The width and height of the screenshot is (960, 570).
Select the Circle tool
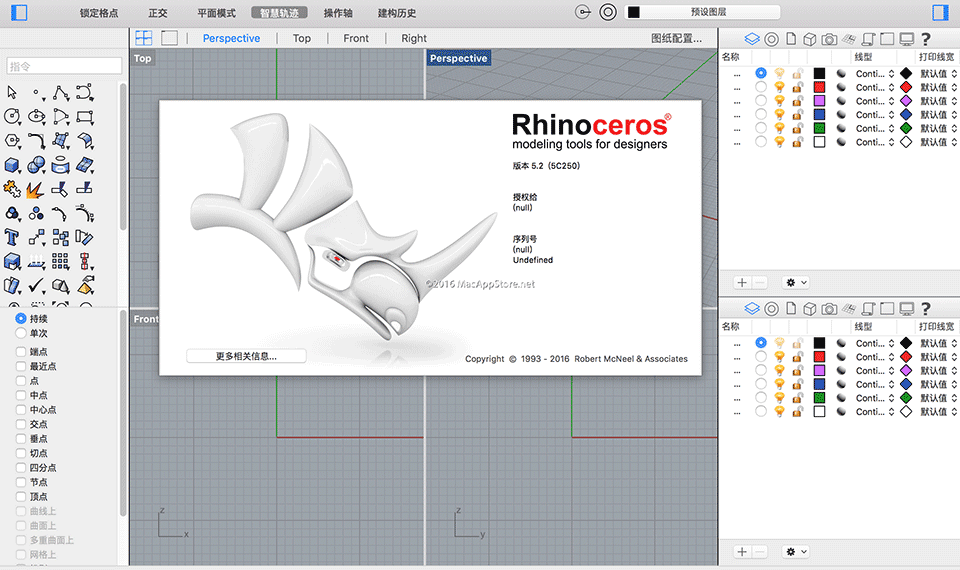pyautogui.click(x=12, y=116)
